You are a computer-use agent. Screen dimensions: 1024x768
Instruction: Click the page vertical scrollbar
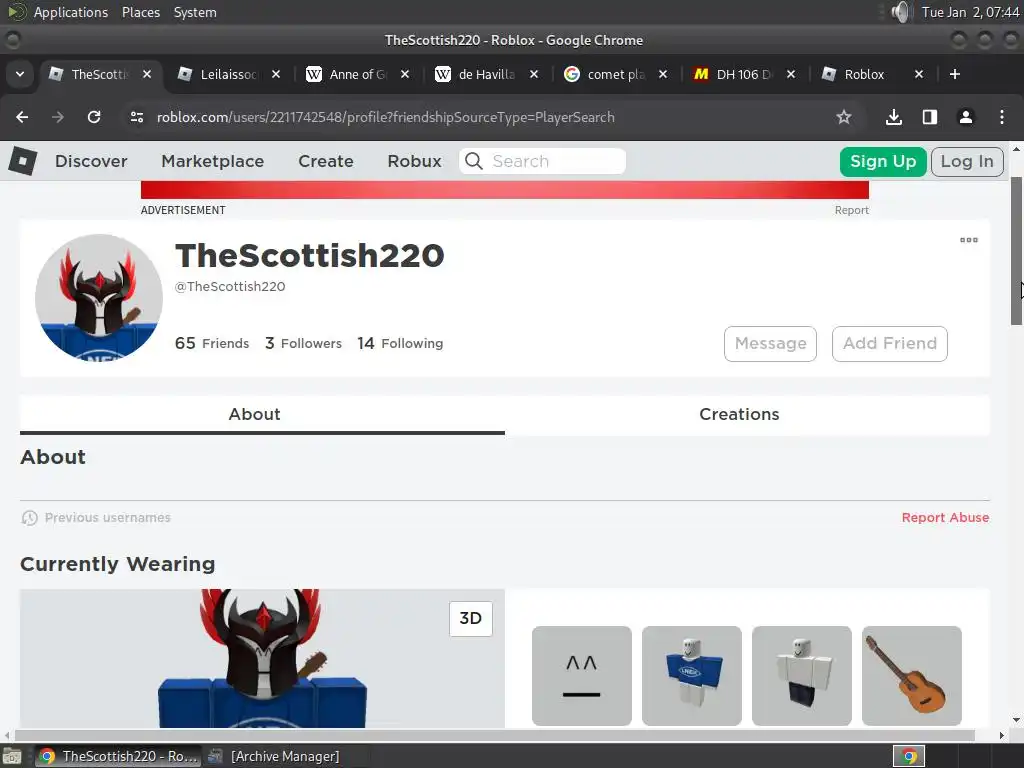(x=1016, y=251)
